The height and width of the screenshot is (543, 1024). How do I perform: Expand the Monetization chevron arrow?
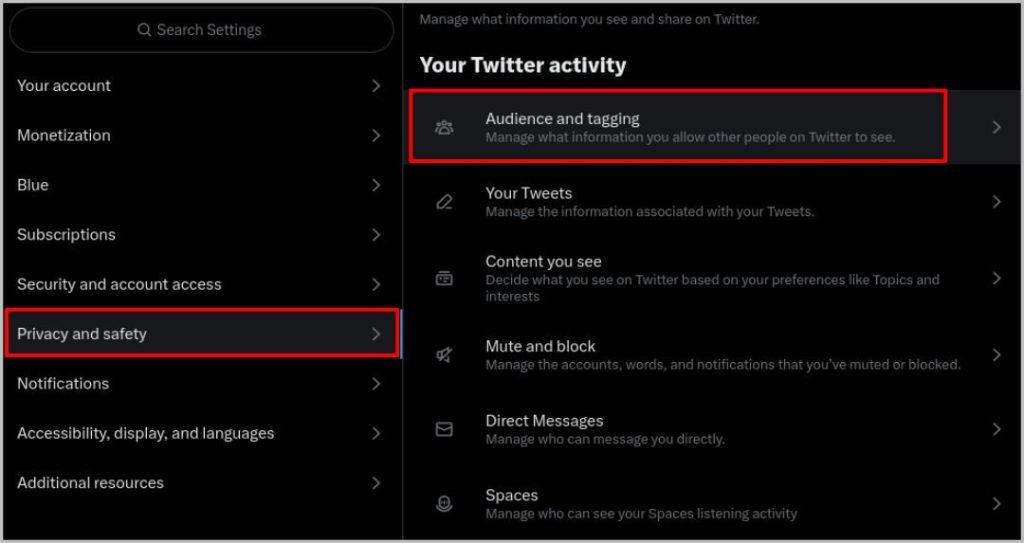tap(376, 135)
